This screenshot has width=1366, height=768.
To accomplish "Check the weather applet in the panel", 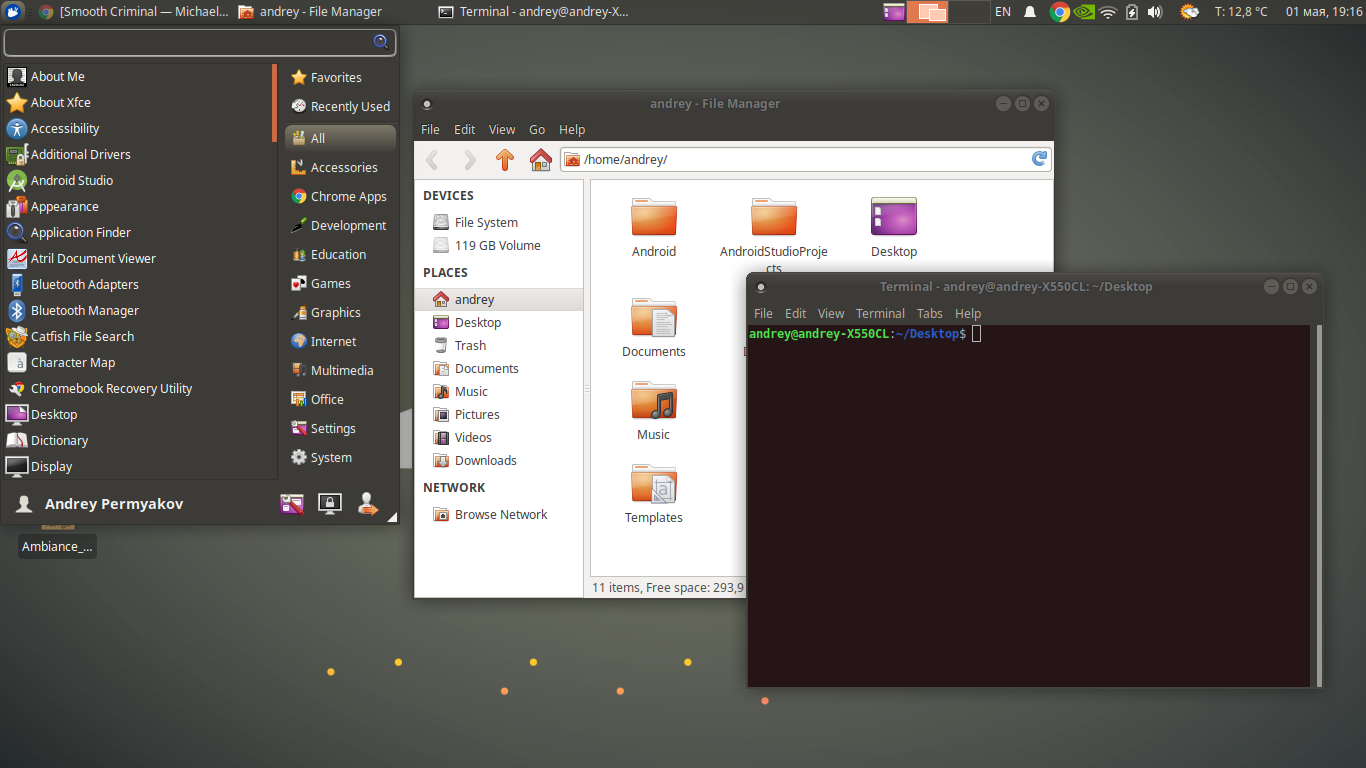I will point(1189,12).
